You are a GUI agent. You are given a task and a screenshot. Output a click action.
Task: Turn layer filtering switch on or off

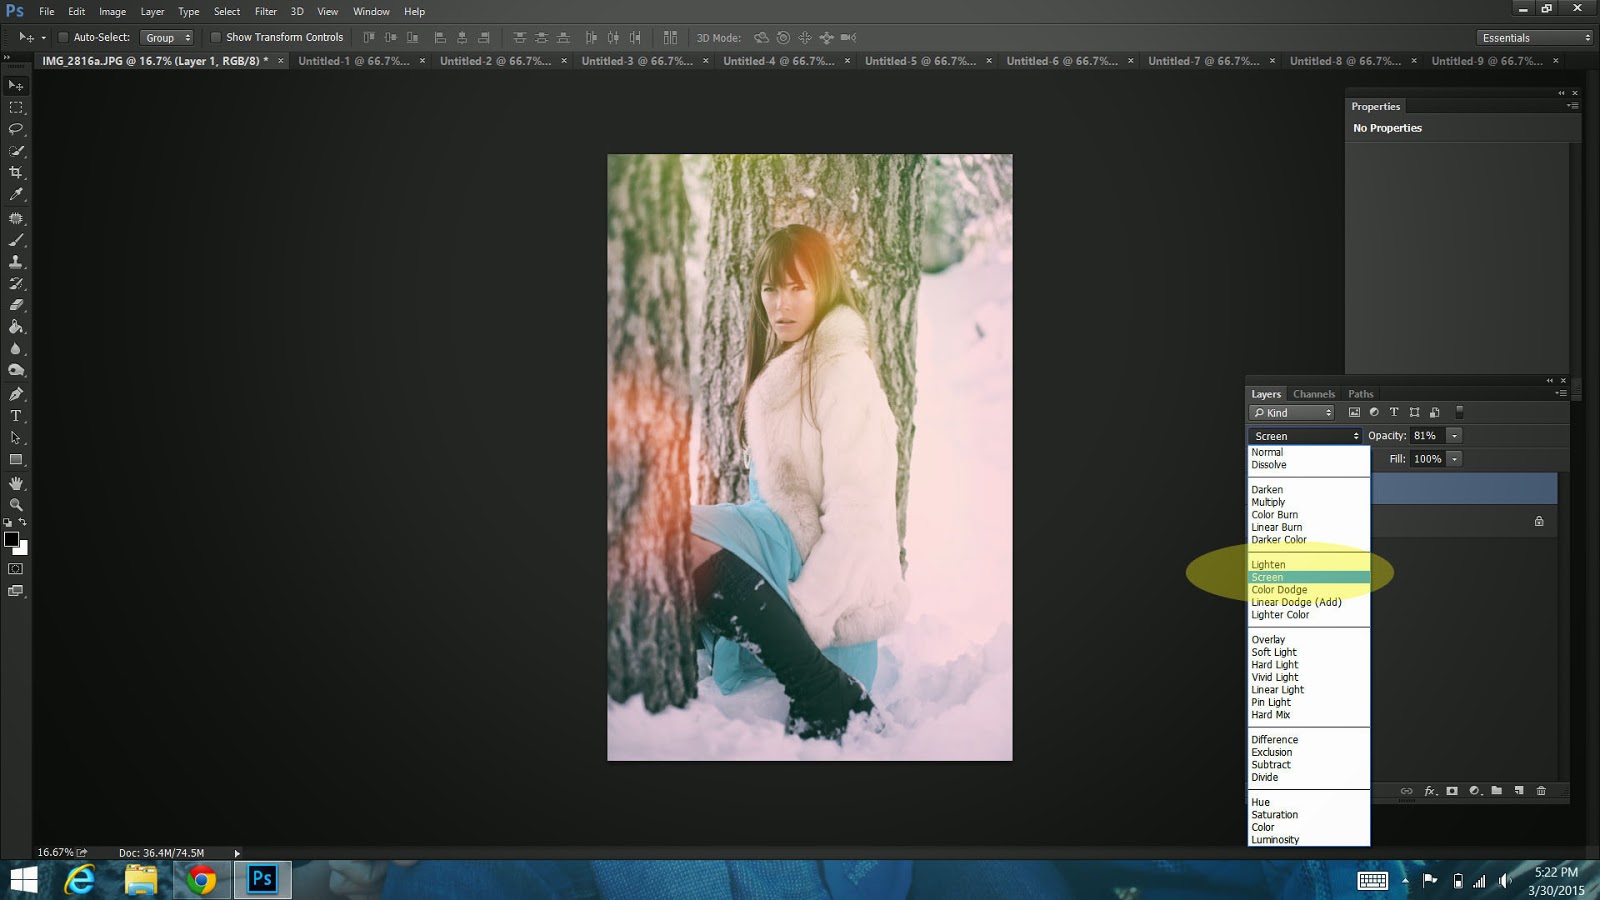pos(1459,412)
